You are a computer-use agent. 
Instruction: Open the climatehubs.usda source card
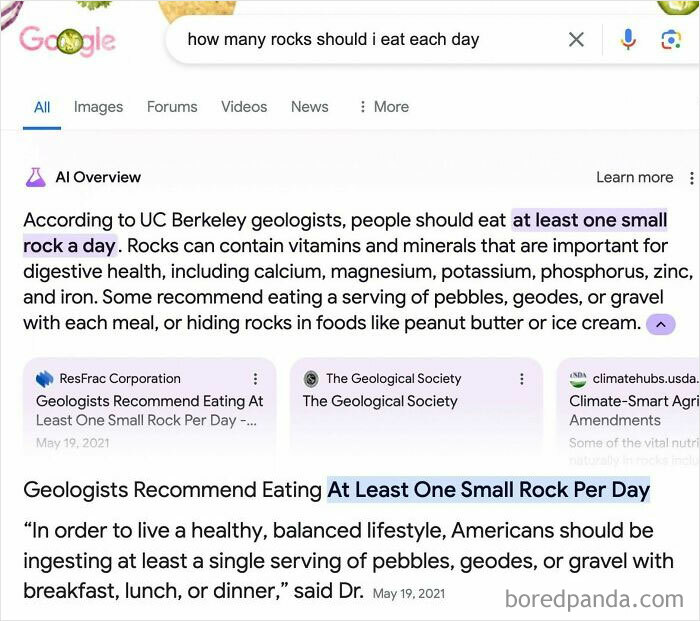pos(630,410)
